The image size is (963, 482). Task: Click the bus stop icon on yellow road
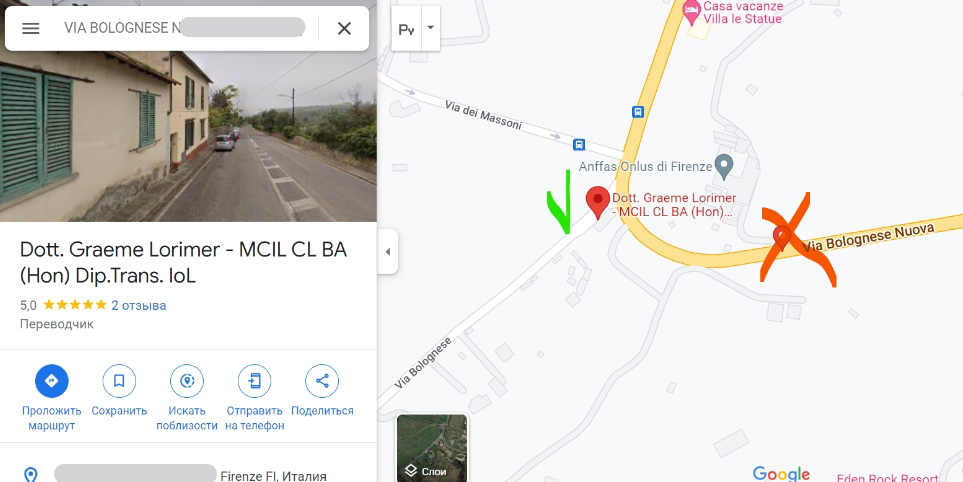[x=638, y=112]
